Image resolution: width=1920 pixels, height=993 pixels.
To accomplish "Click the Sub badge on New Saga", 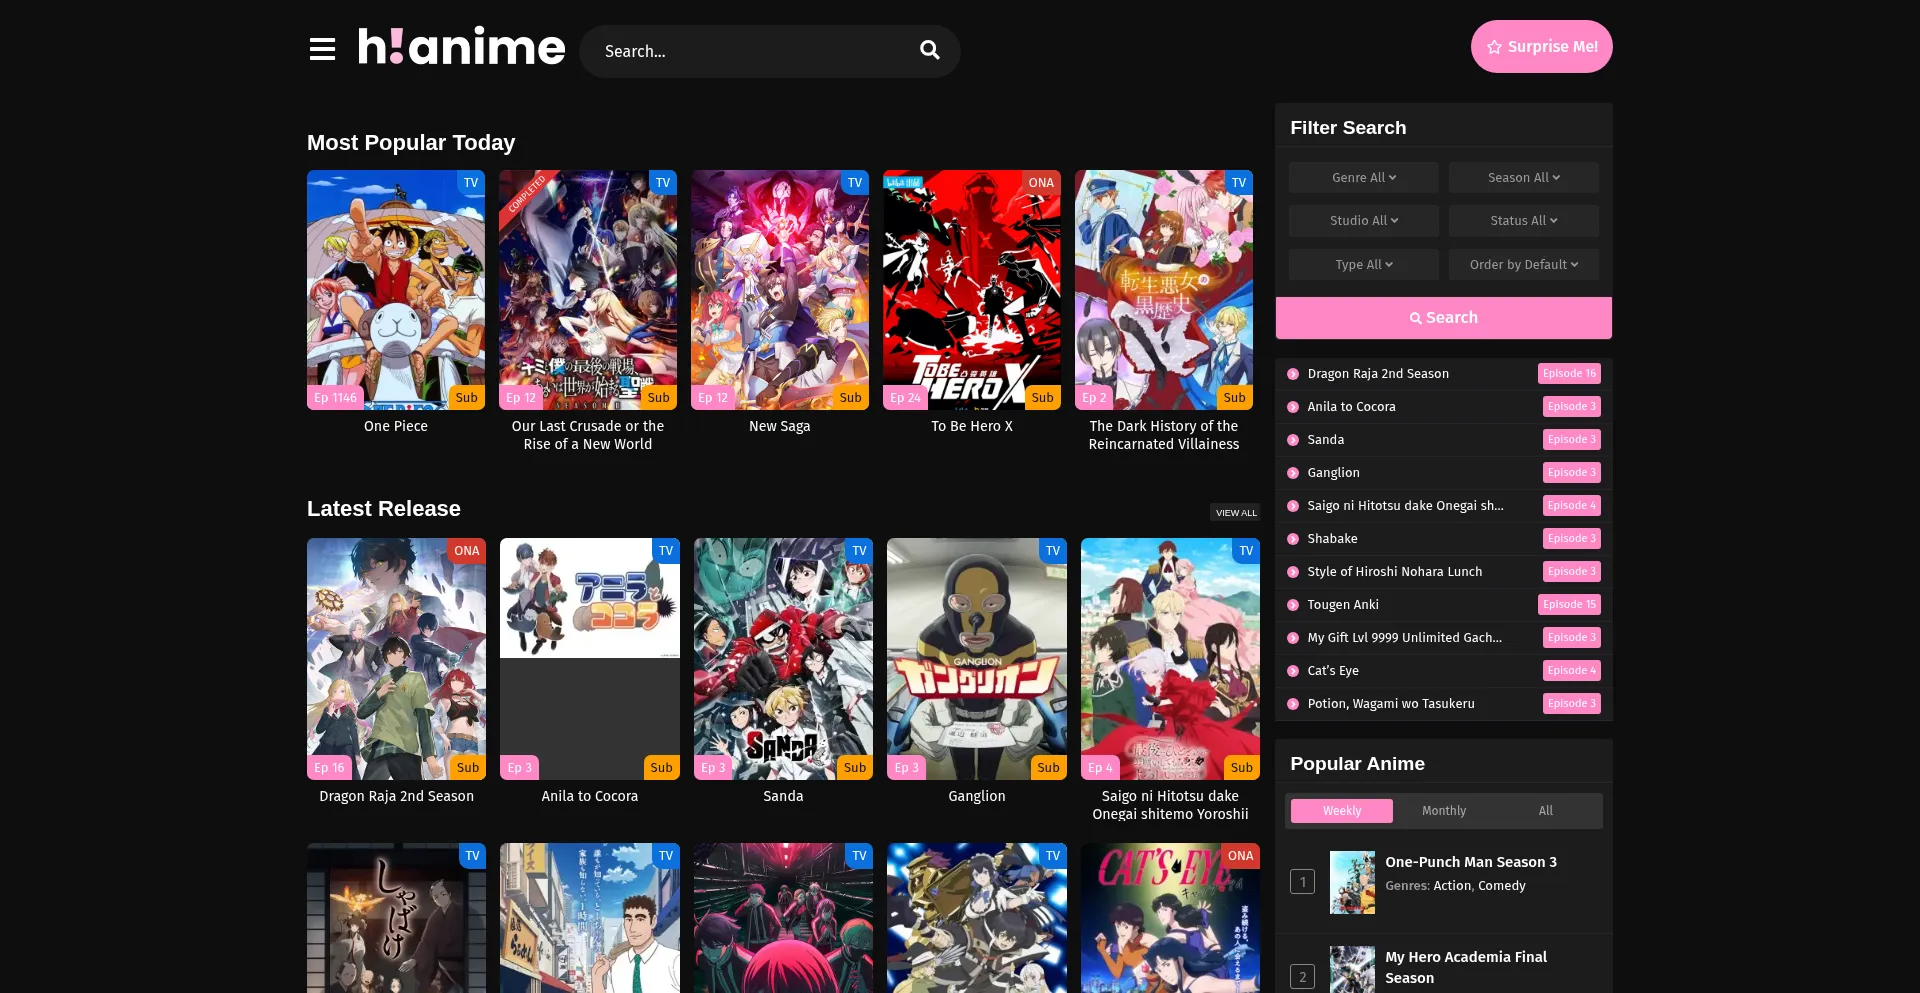I will coord(850,398).
